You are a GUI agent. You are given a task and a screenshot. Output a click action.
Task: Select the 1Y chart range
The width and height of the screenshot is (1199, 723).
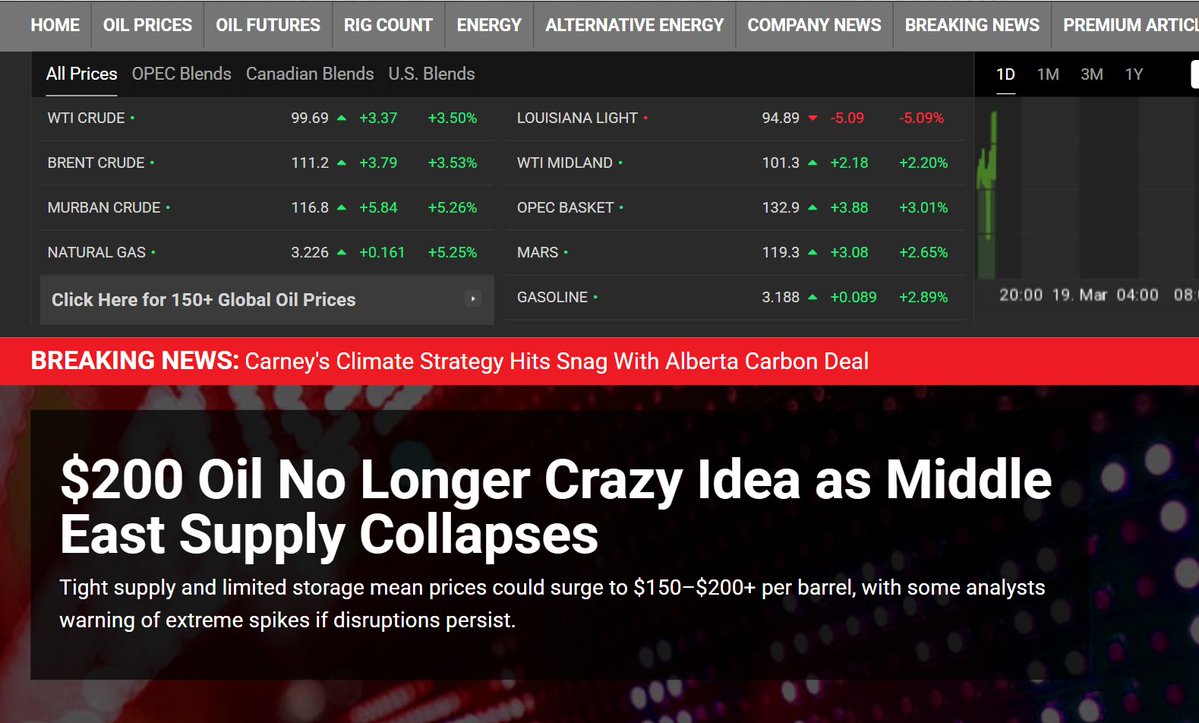(x=1133, y=75)
